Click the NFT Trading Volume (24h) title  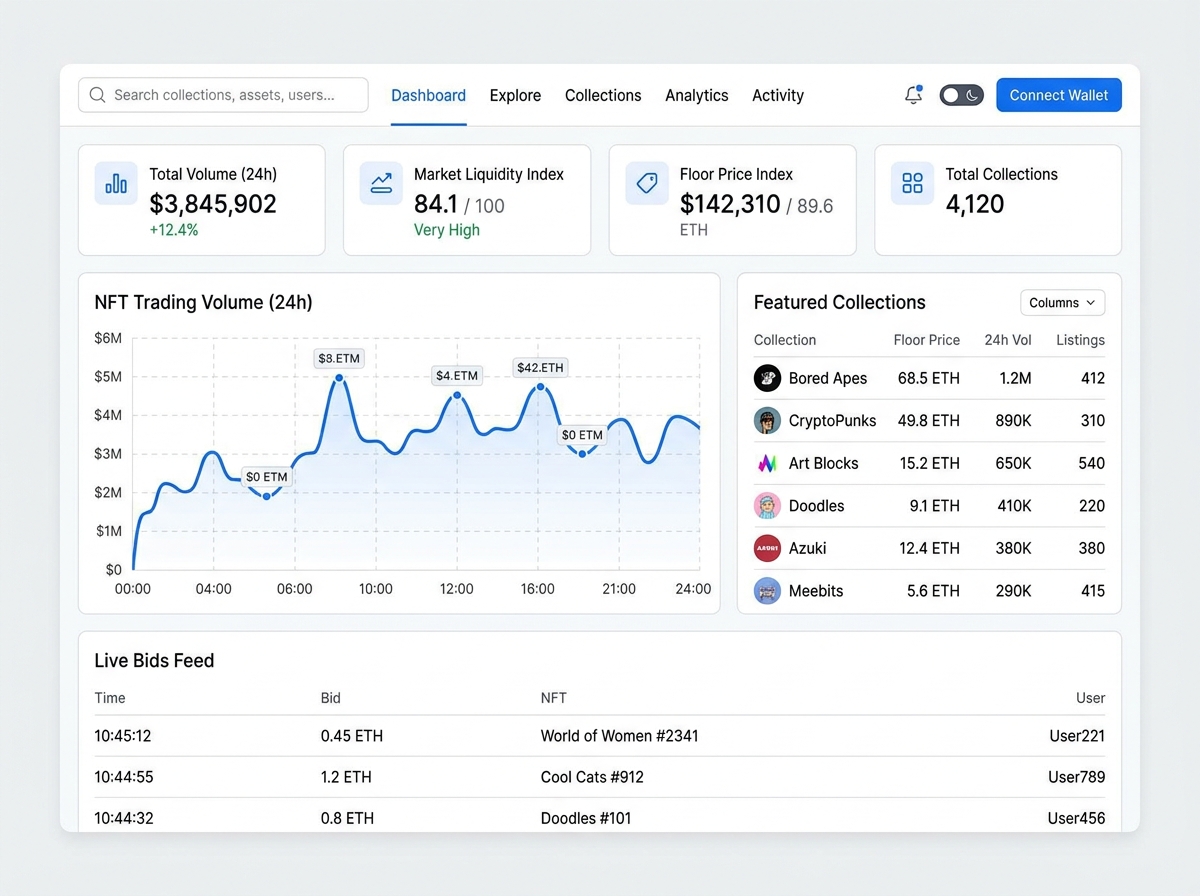[x=204, y=302]
